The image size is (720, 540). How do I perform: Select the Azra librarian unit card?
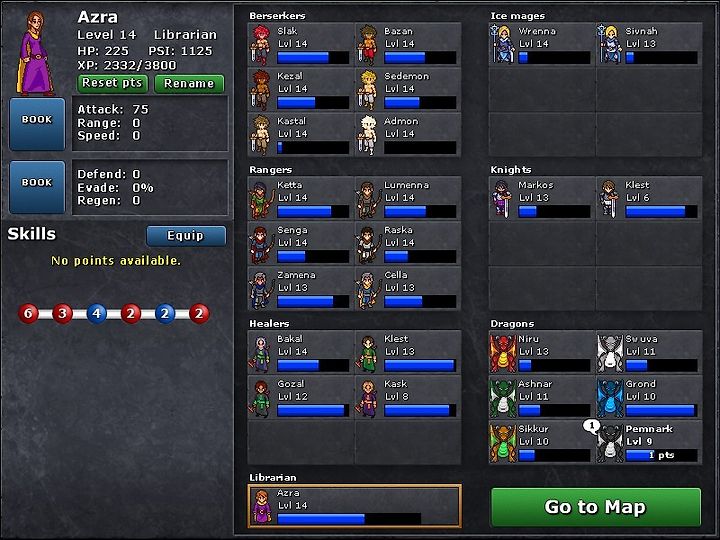pos(354,506)
